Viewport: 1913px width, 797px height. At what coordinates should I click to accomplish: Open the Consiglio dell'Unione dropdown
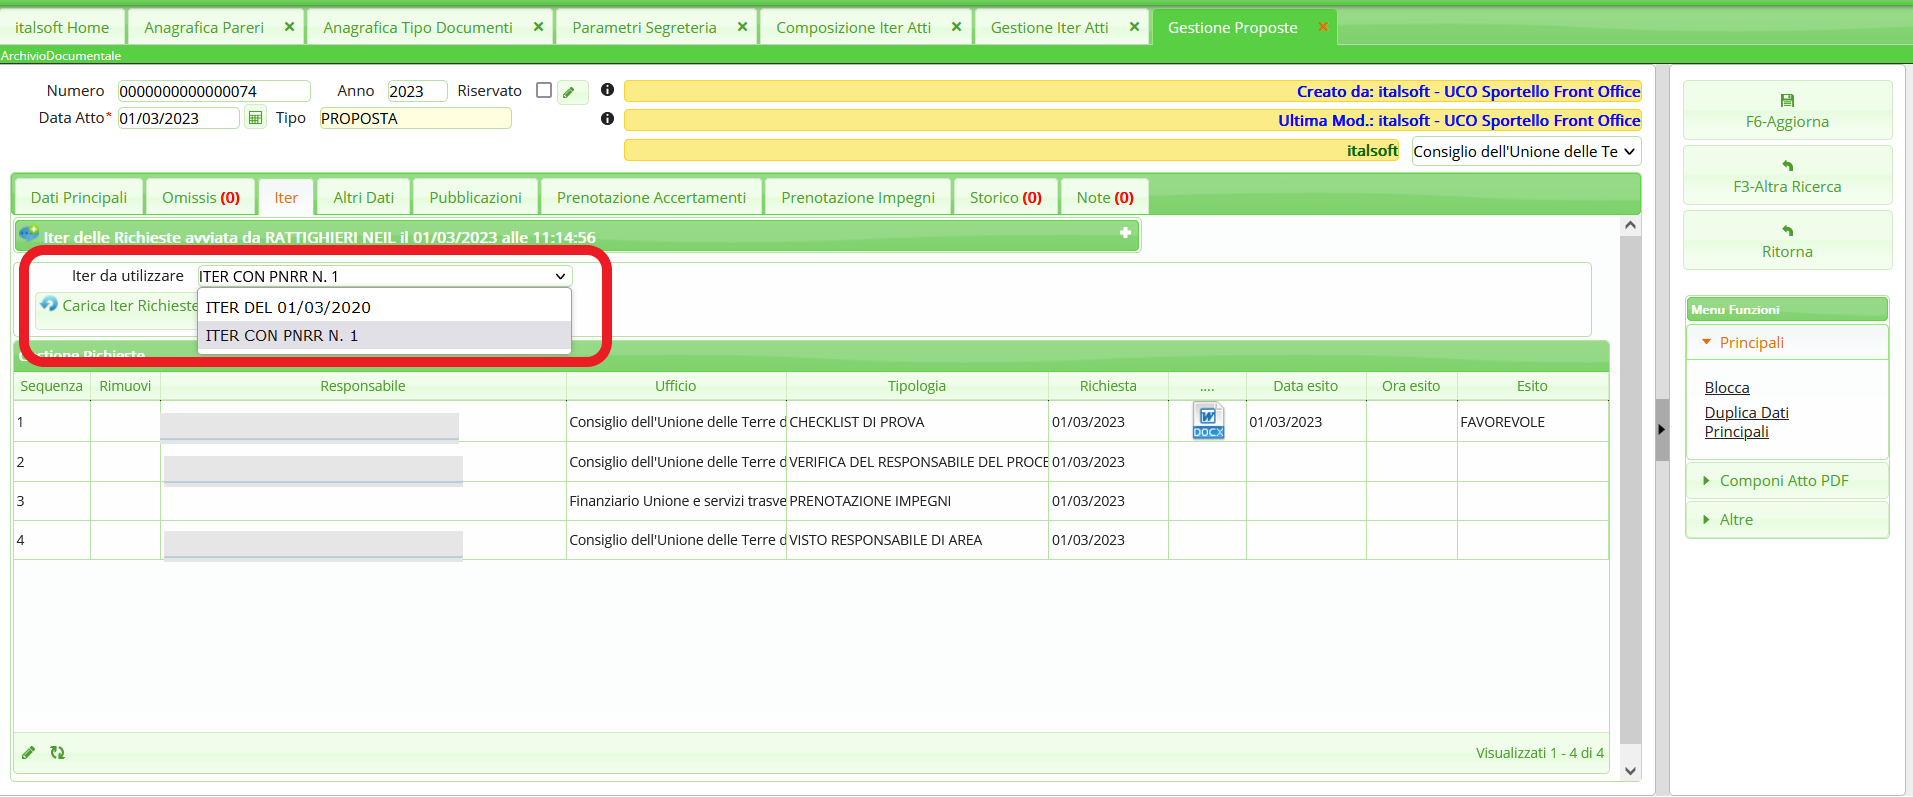1525,152
